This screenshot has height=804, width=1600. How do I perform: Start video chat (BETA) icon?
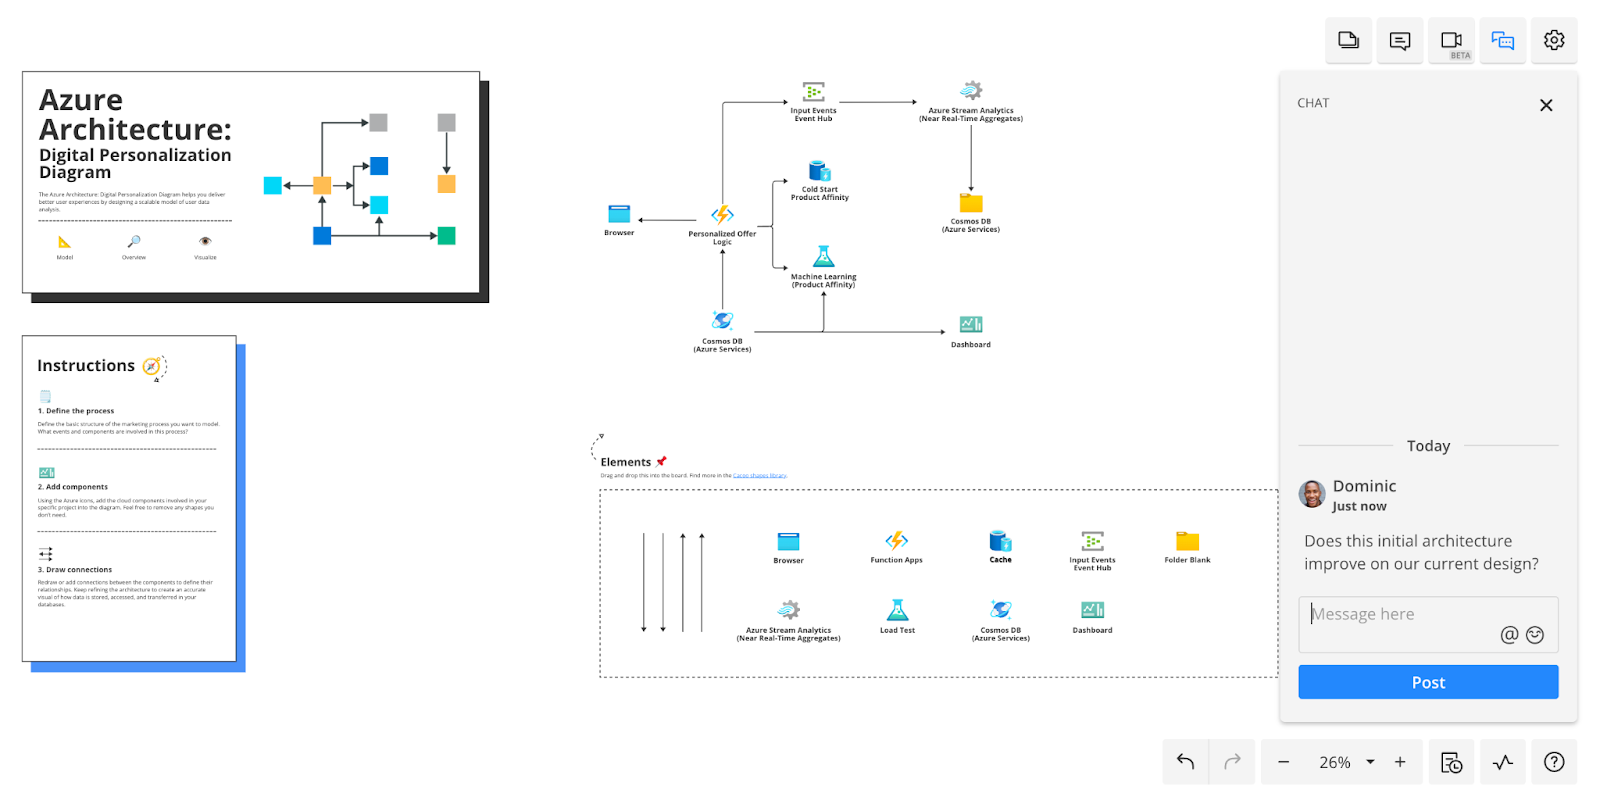1451,41
